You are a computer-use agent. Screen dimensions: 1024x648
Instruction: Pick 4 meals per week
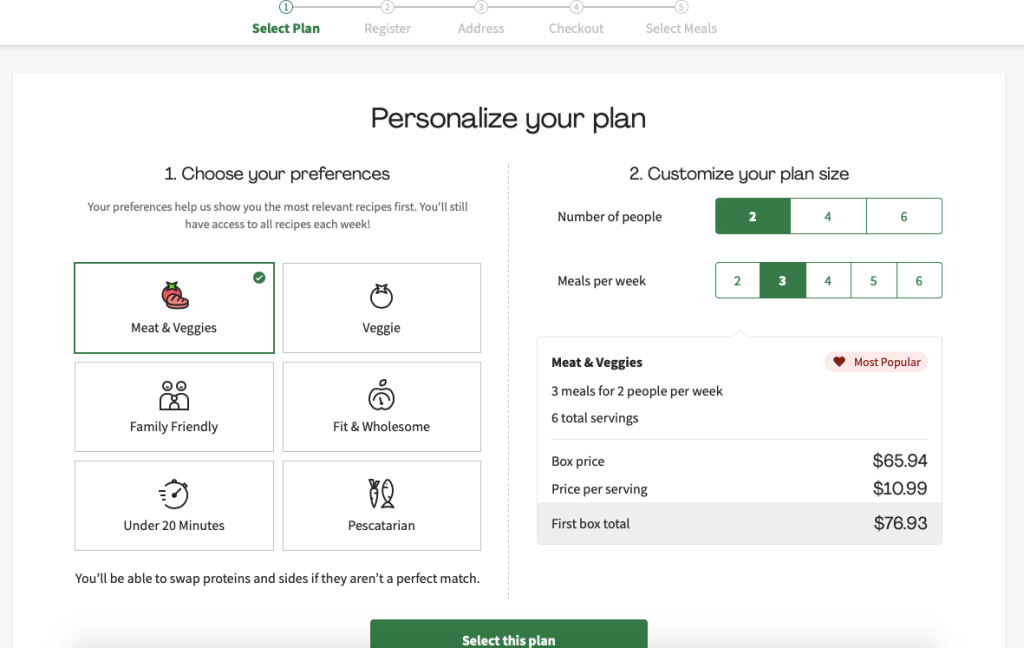click(828, 281)
